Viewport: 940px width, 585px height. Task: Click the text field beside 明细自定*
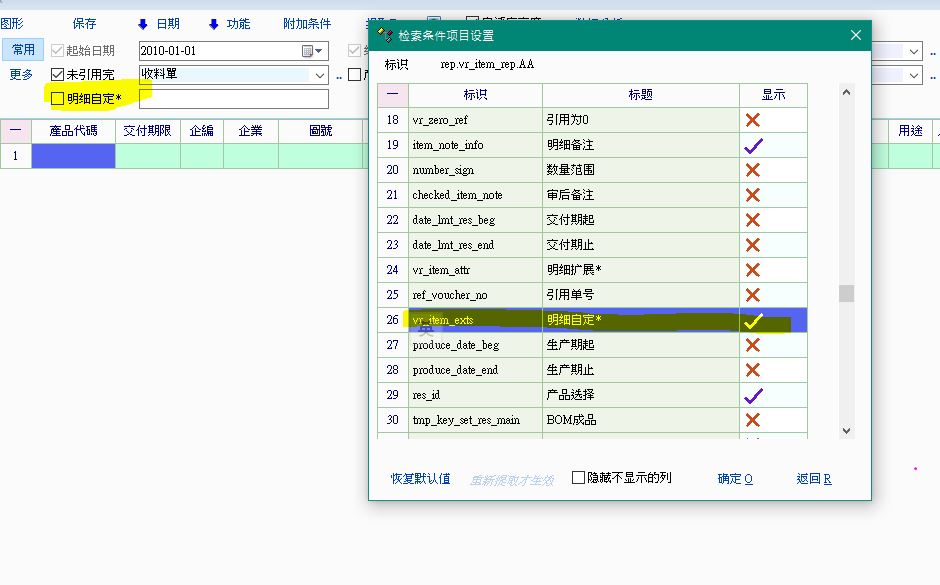pyautogui.click(x=233, y=99)
